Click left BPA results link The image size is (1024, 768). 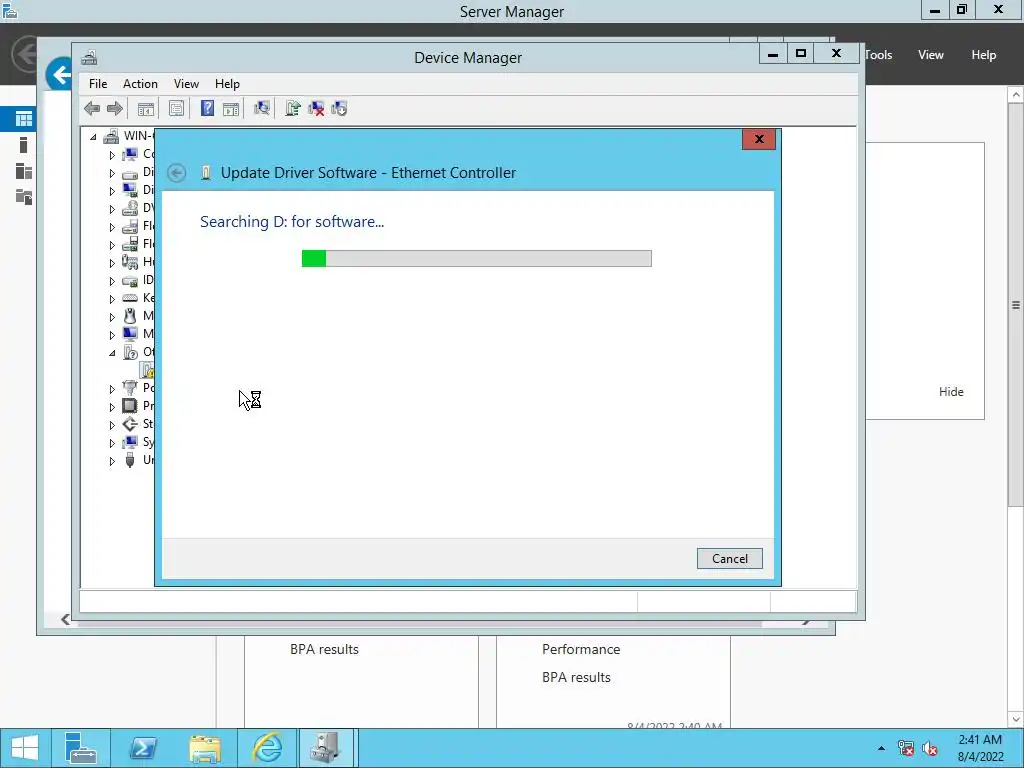325,649
